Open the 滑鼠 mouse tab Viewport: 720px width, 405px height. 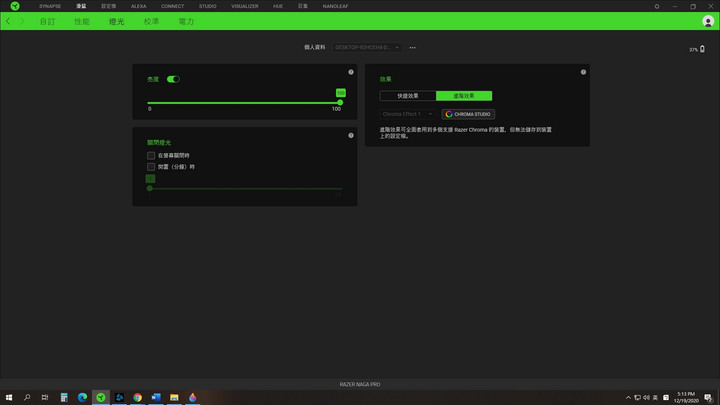coord(81,6)
